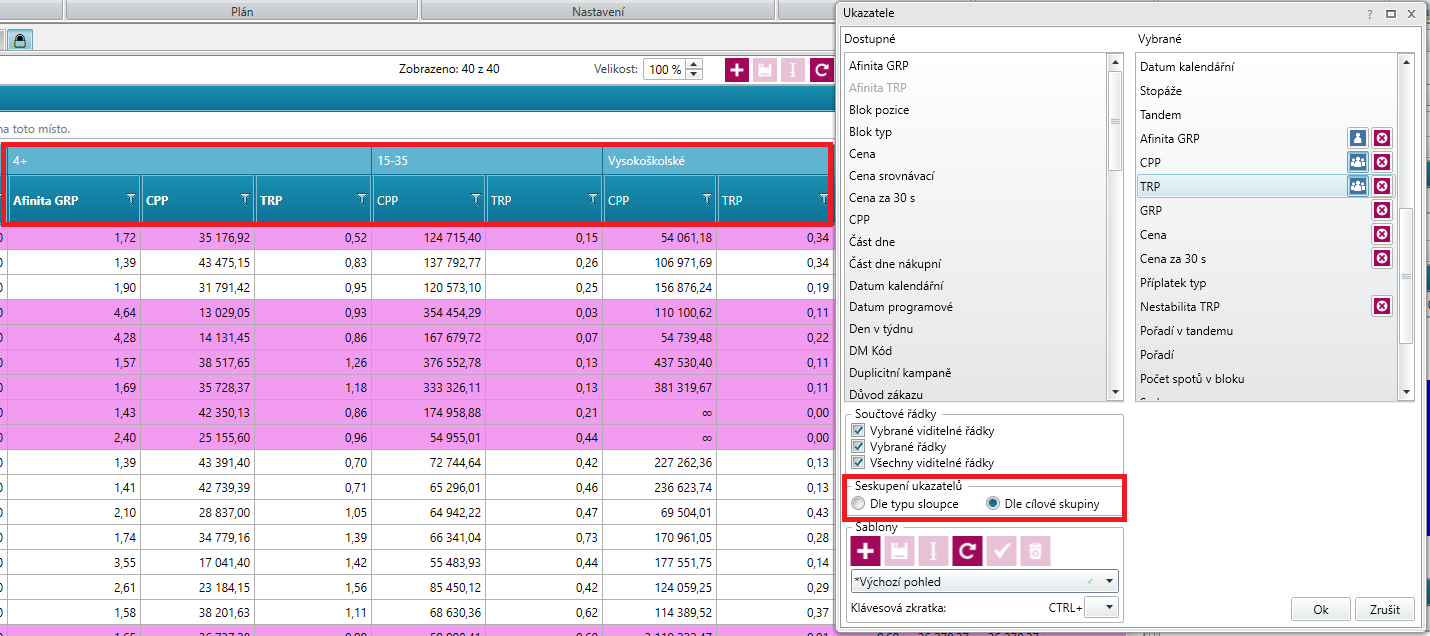Image resolution: width=1430 pixels, height=636 pixels.
Task: Click the single-person target group icon for Afinita GRP
Action: coord(1357,138)
